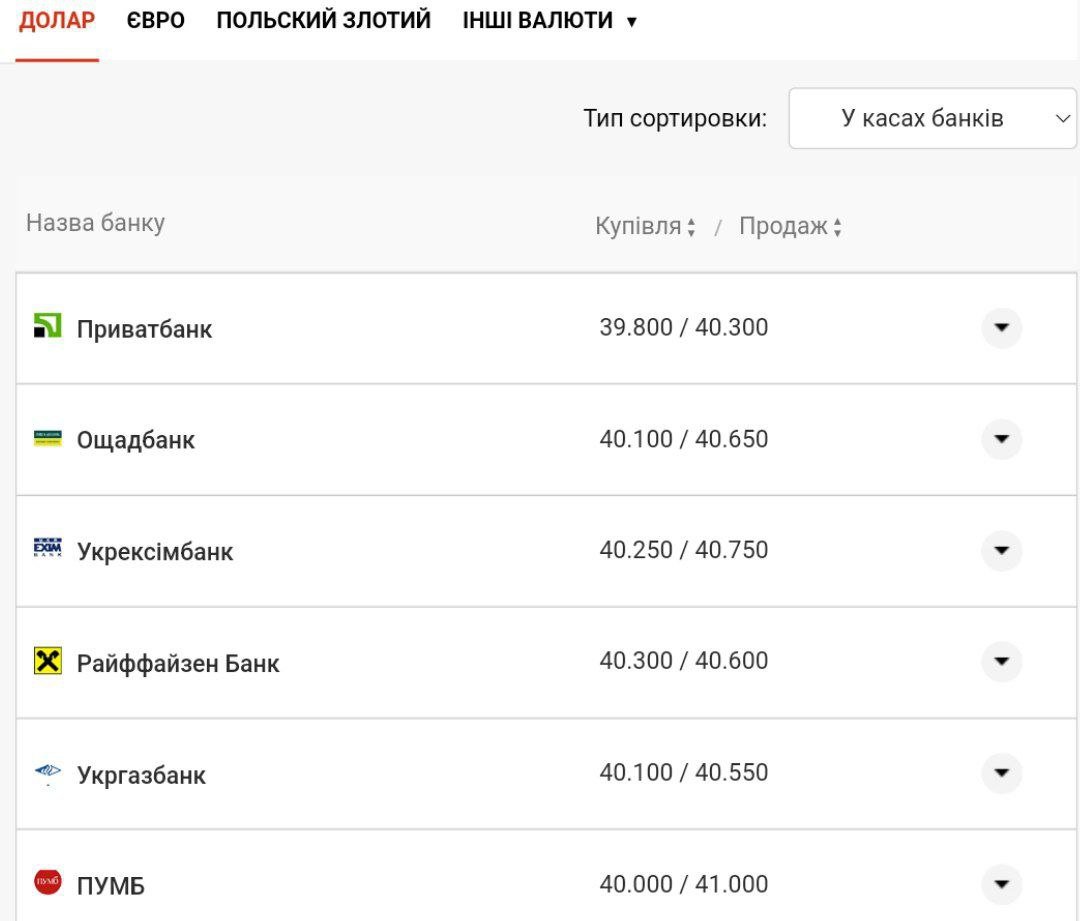Click the Райффайзен Банк logo icon

(47, 661)
